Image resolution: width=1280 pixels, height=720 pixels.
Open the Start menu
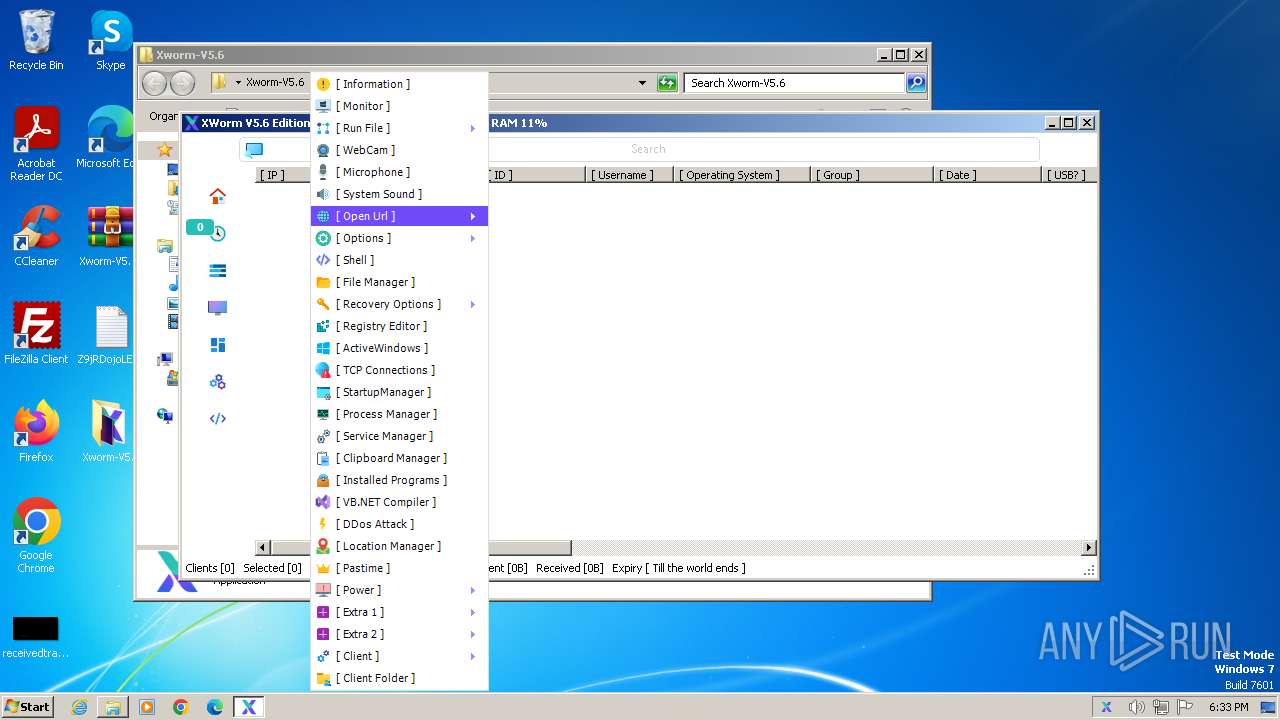coord(28,707)
